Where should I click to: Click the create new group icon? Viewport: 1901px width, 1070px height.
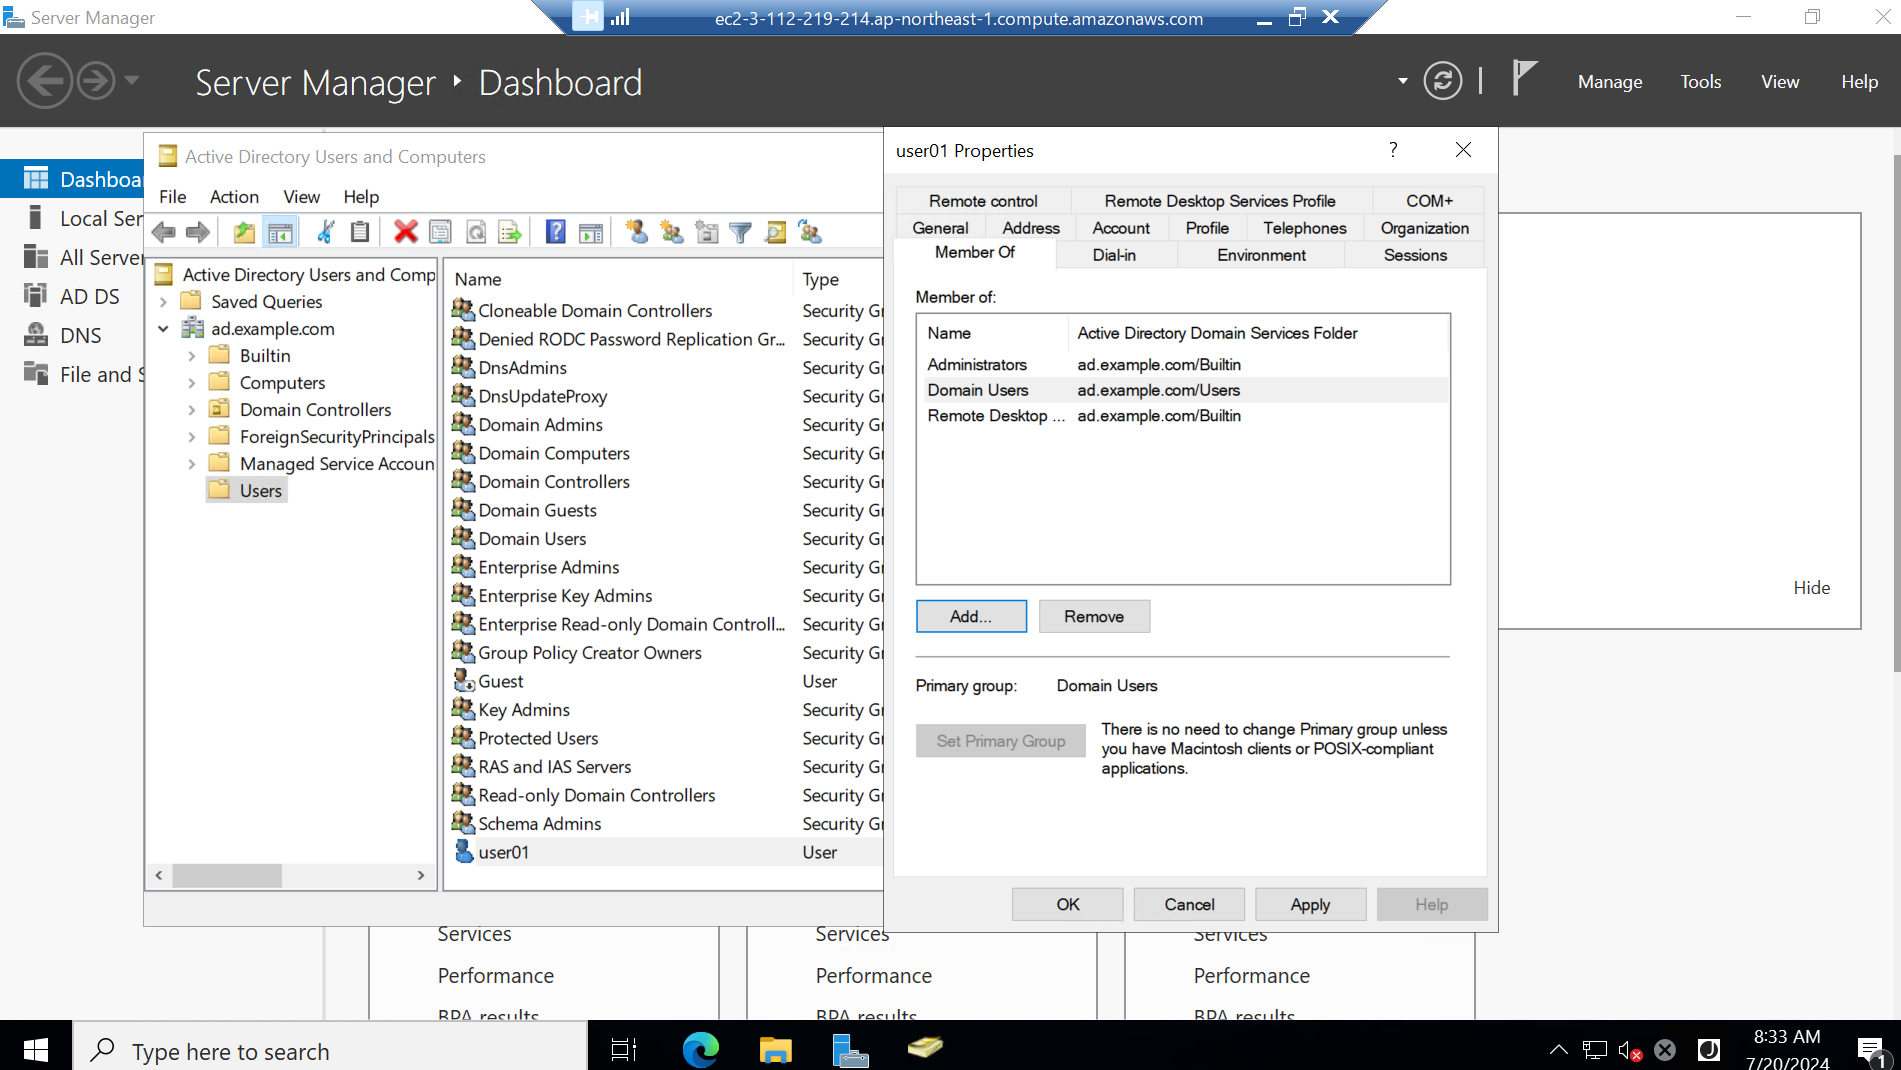tap(672, 233)
